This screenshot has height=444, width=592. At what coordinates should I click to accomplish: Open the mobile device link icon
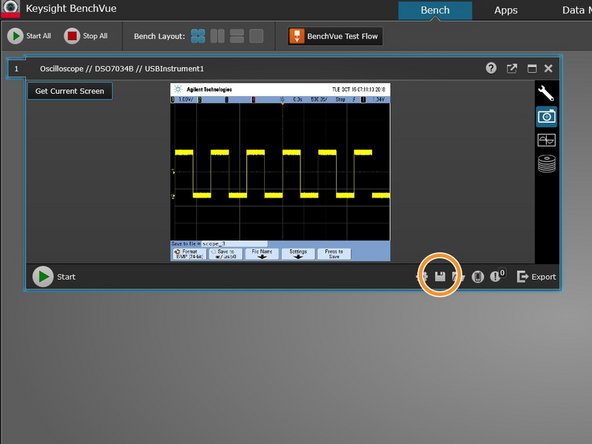pyautogui.click(x=478, y=277)
